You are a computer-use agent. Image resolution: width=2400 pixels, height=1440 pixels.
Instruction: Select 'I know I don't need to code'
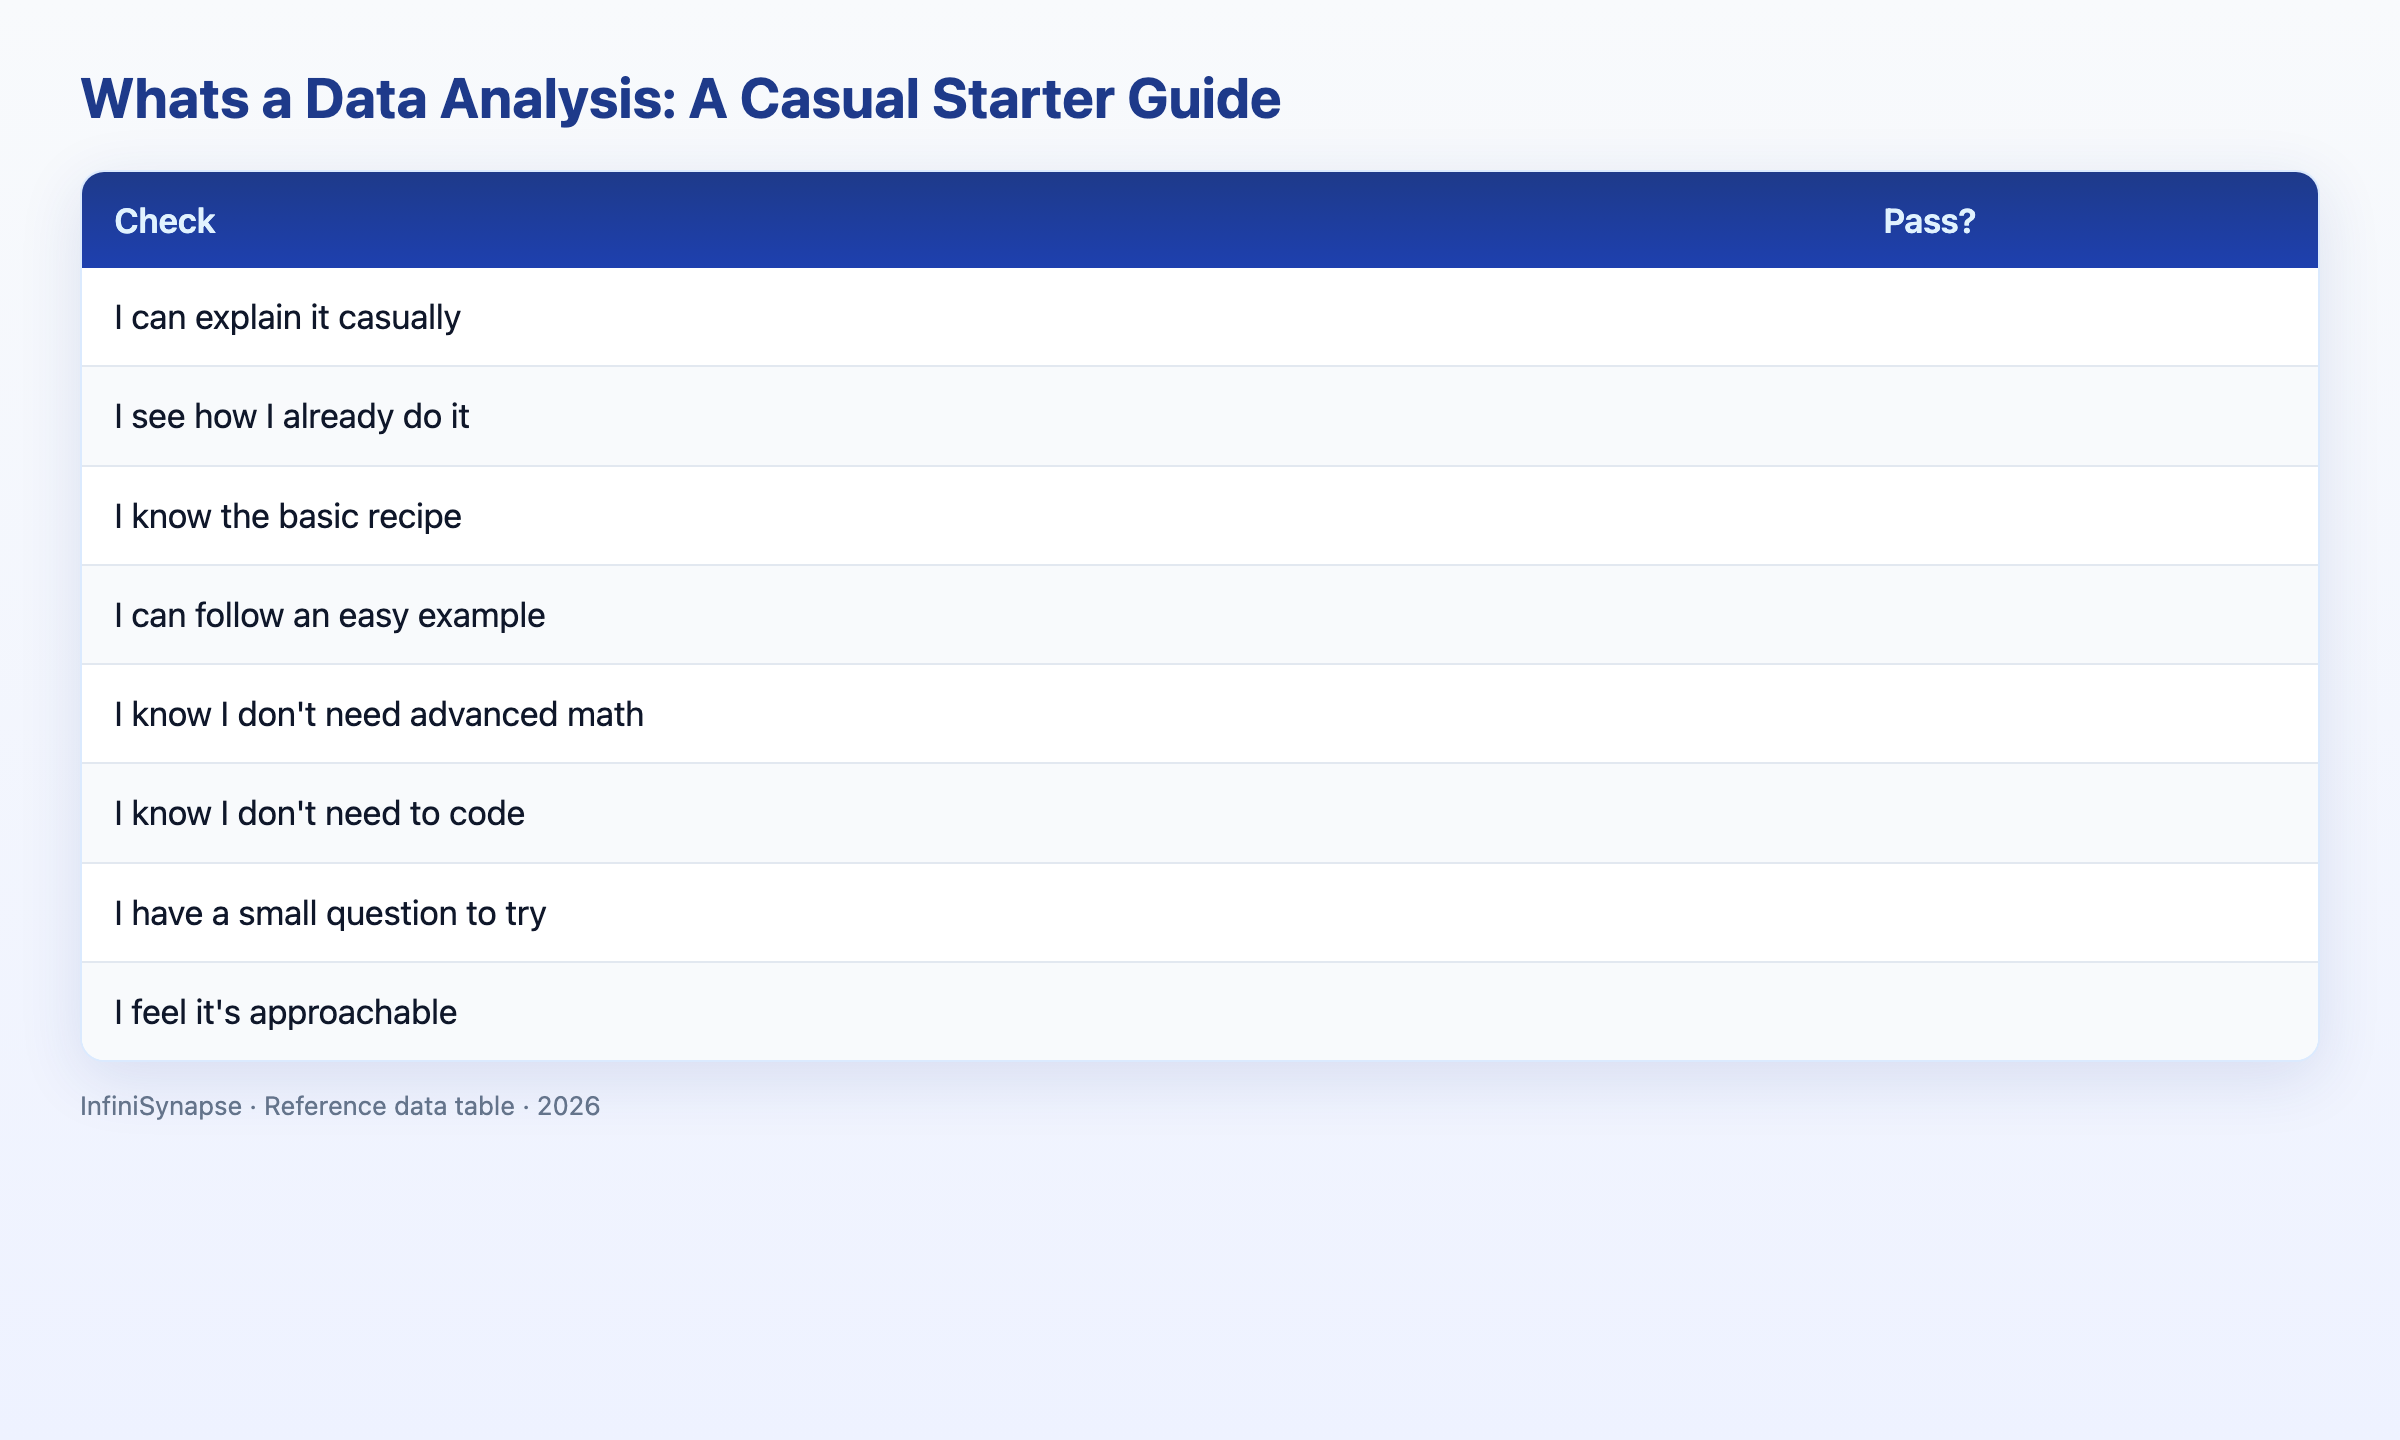pyautogui.click(x=1200, y=813)
